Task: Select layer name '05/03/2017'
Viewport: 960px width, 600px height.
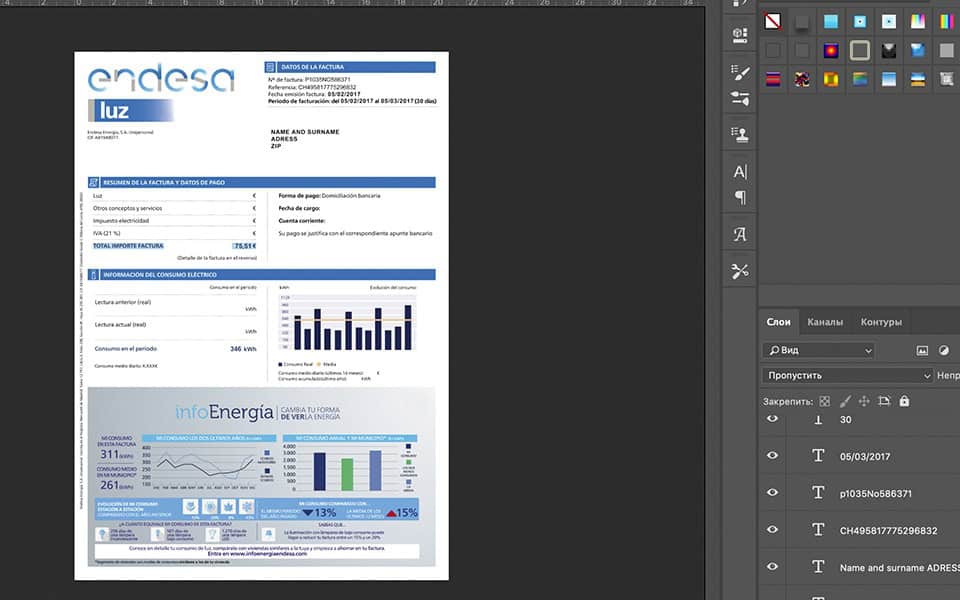Action: [864, 457]
